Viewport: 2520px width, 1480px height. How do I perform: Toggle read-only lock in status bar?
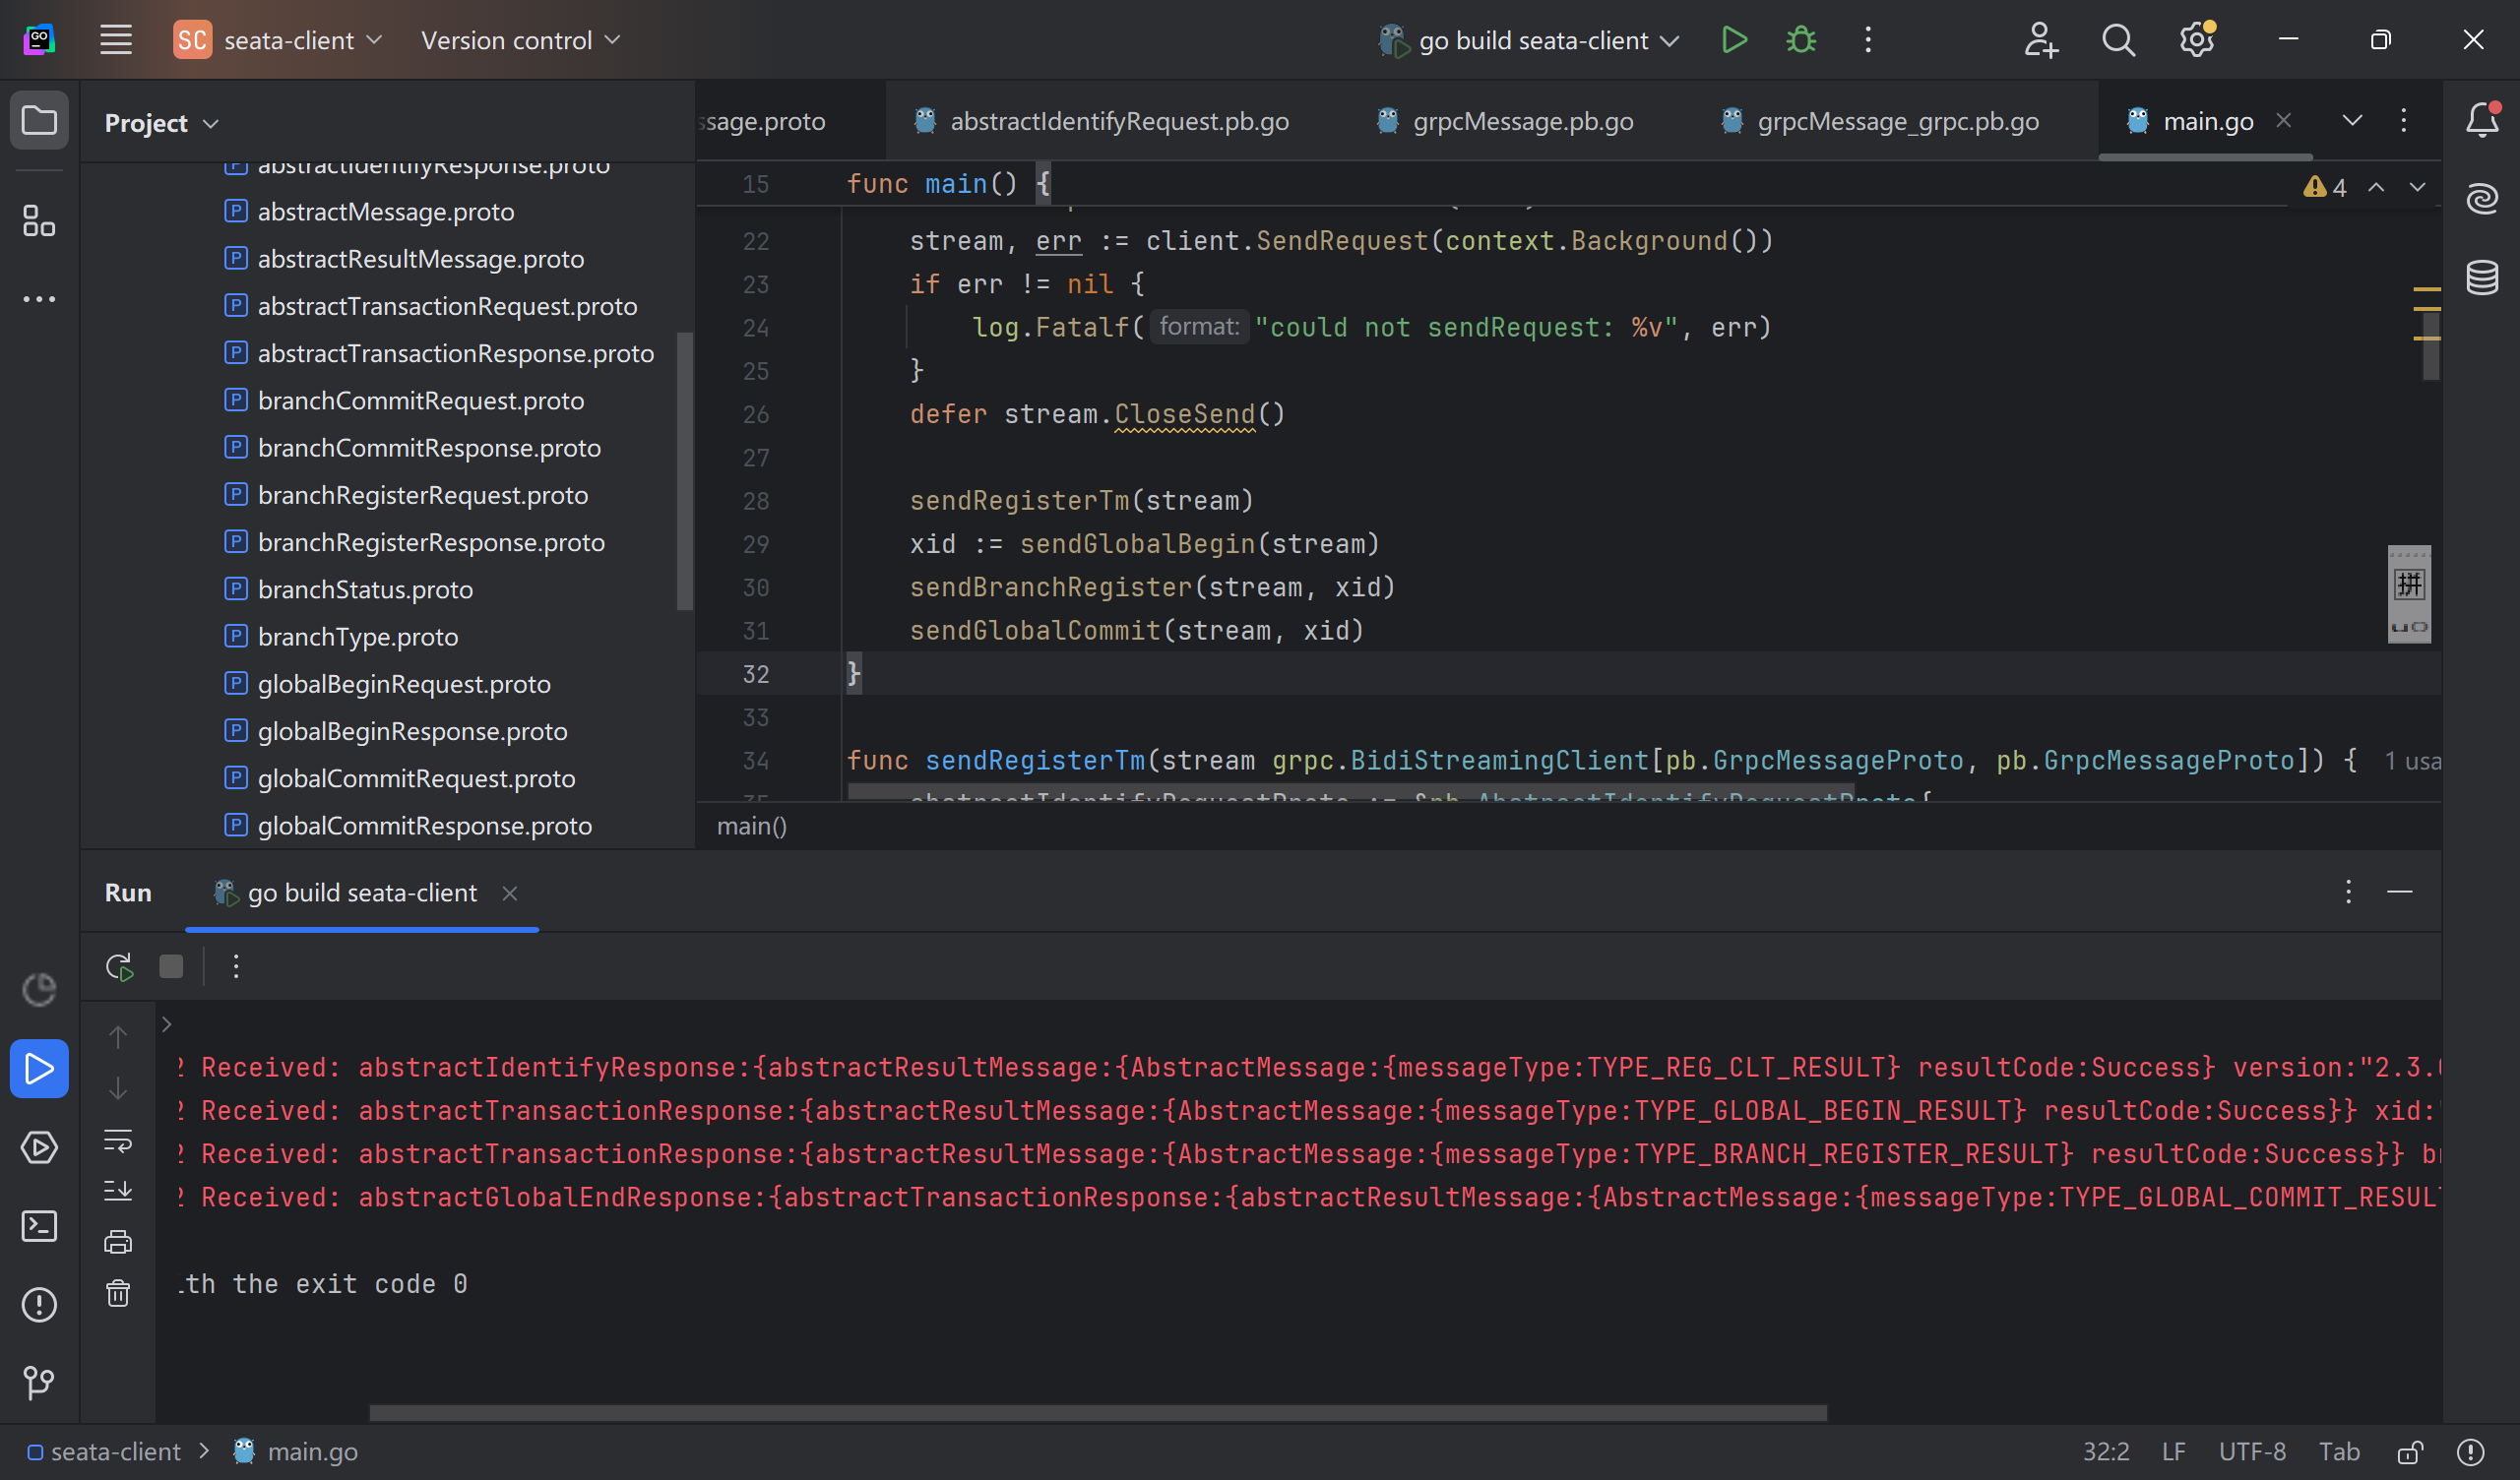coord(2410,1451)
